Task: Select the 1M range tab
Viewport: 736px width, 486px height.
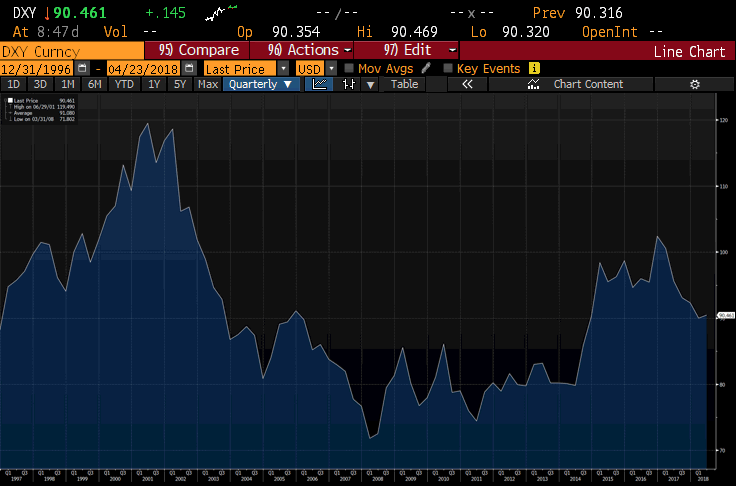Action: [68, 84]
